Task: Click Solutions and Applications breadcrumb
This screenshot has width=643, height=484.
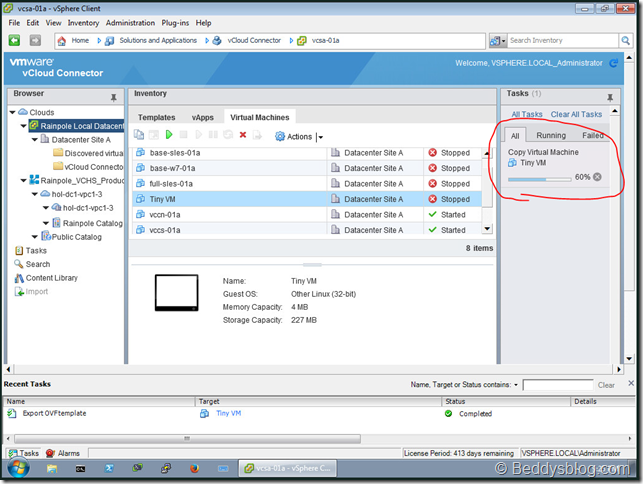Action: [158, 41]
